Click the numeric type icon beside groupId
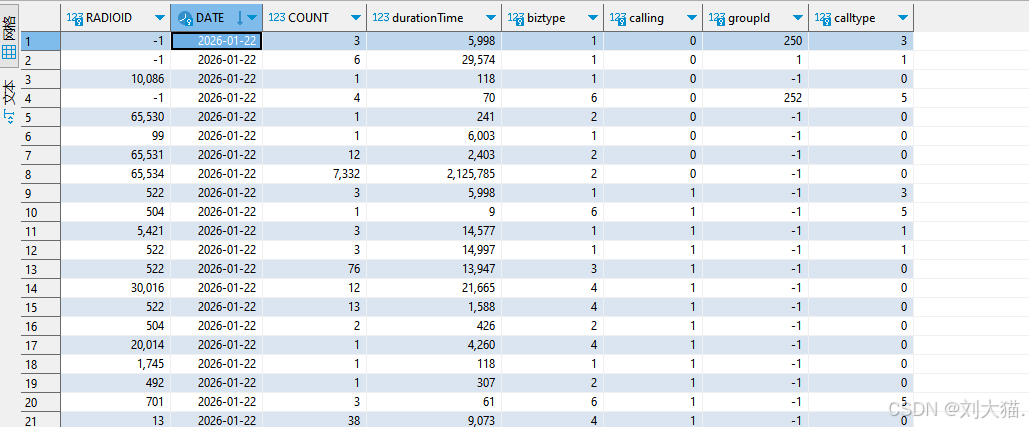This screenshot has width=1029, height=427. [717, 18]
